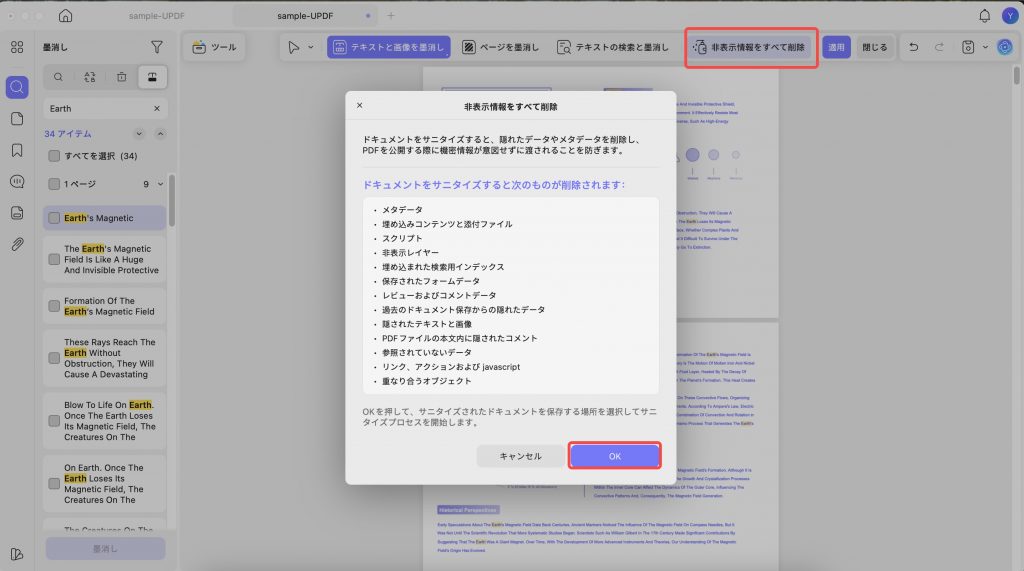This screenshot has height=571, width=1024.
Task: Open the layers icon at sidebar bottom
Action: (17, 554)
